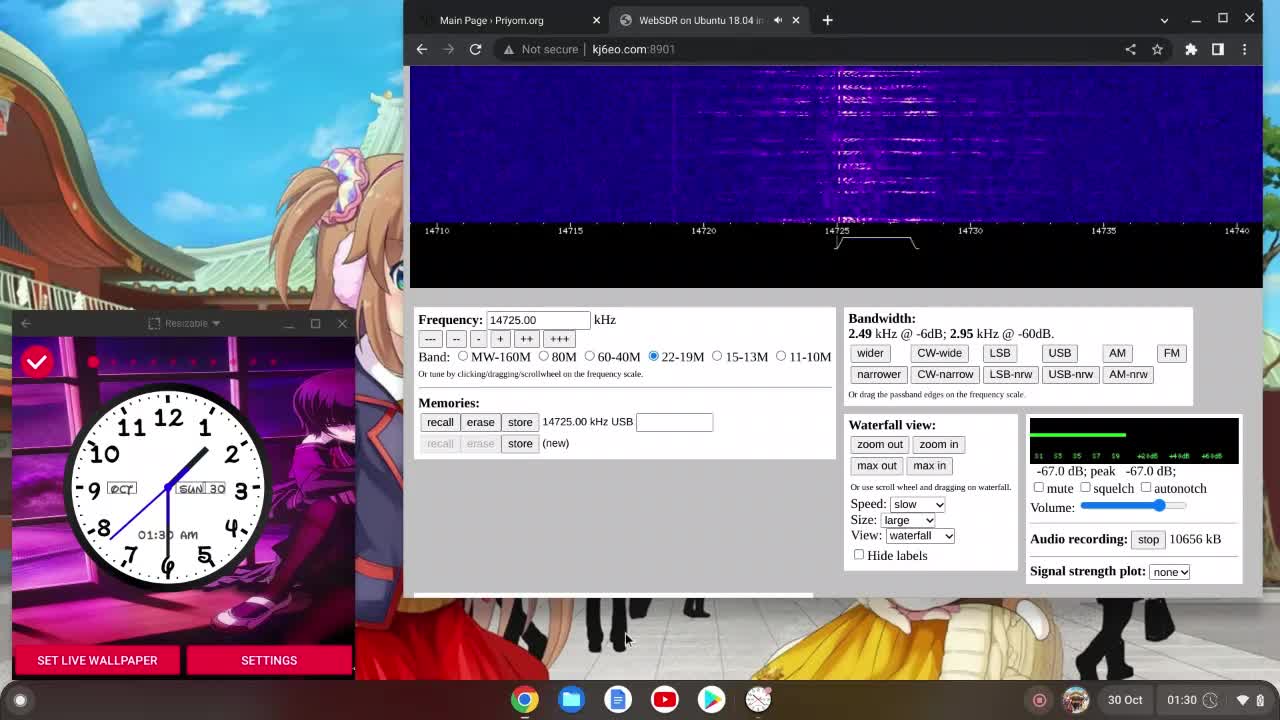Open waterfall Speed dropdown
The image size is (1280, 720).
pos(917,504)
